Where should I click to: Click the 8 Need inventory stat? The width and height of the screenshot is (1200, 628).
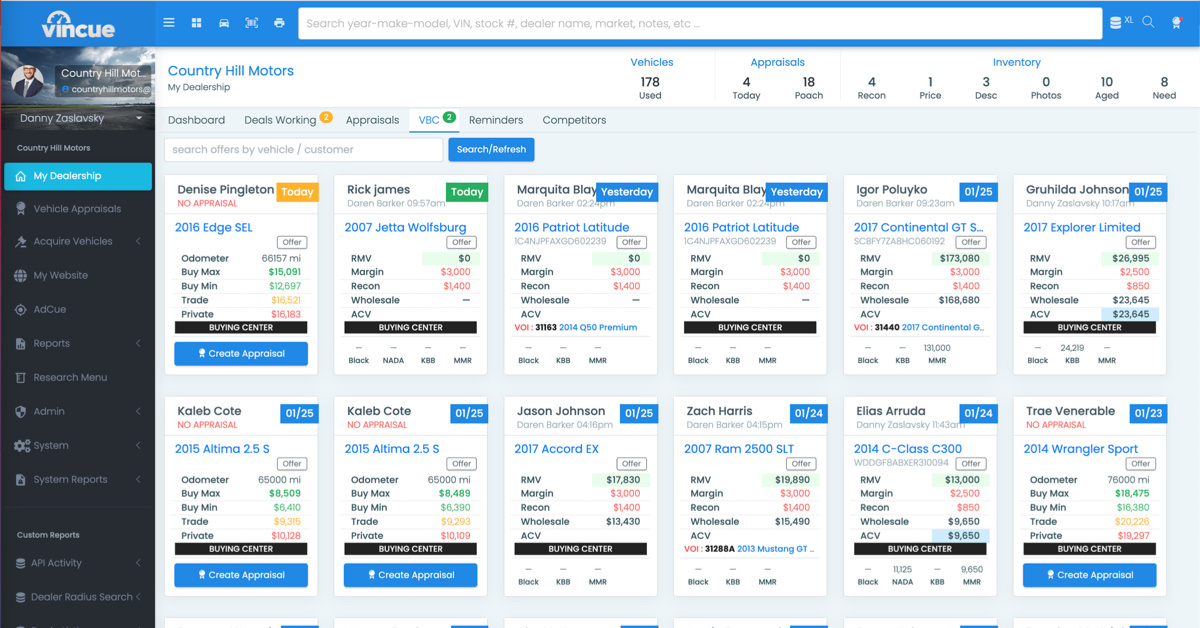point(1164,88)
